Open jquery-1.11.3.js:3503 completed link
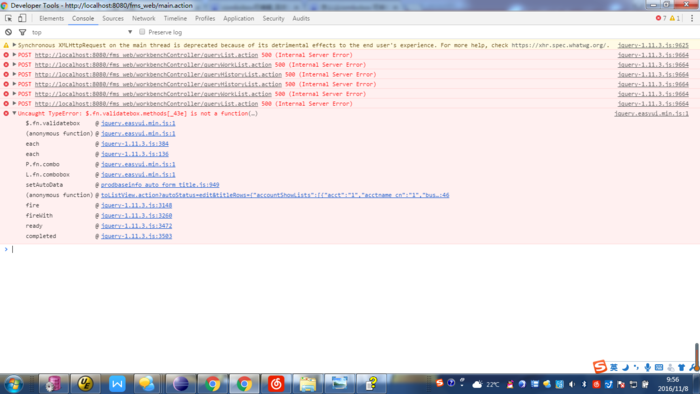The image size is (700, 394). (136, 236)
